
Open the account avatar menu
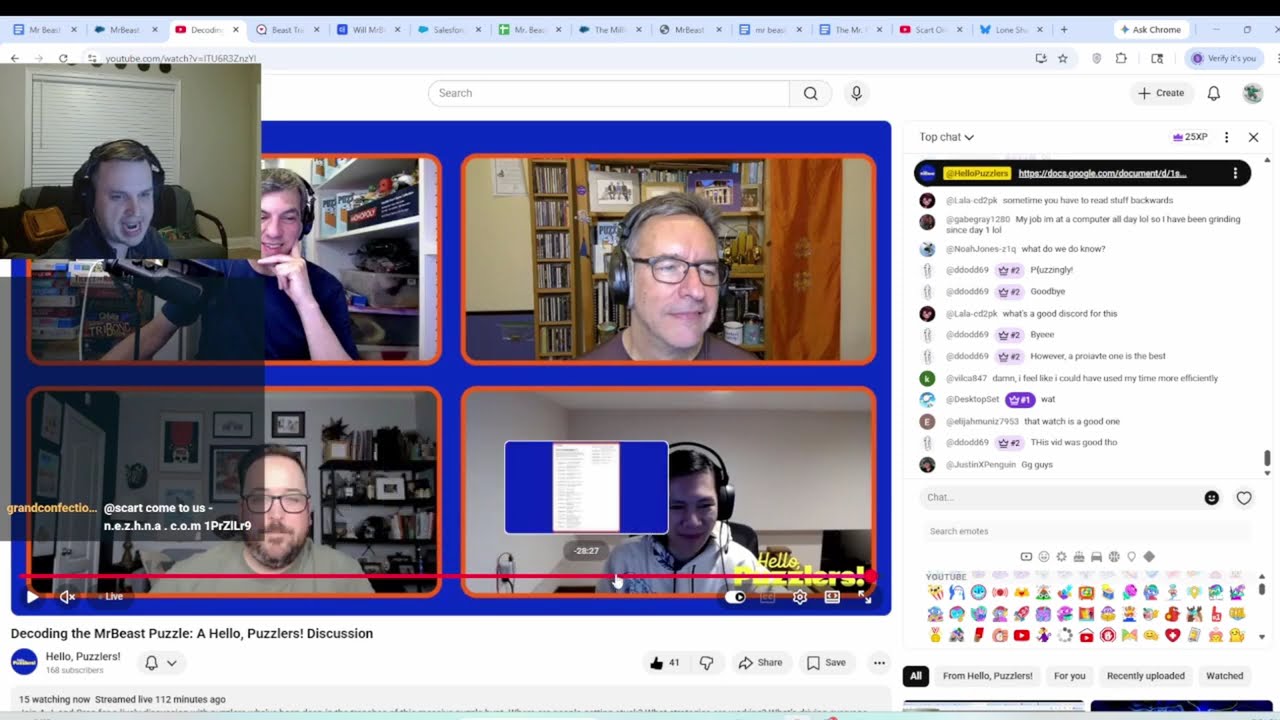[x=1252, y=93]
